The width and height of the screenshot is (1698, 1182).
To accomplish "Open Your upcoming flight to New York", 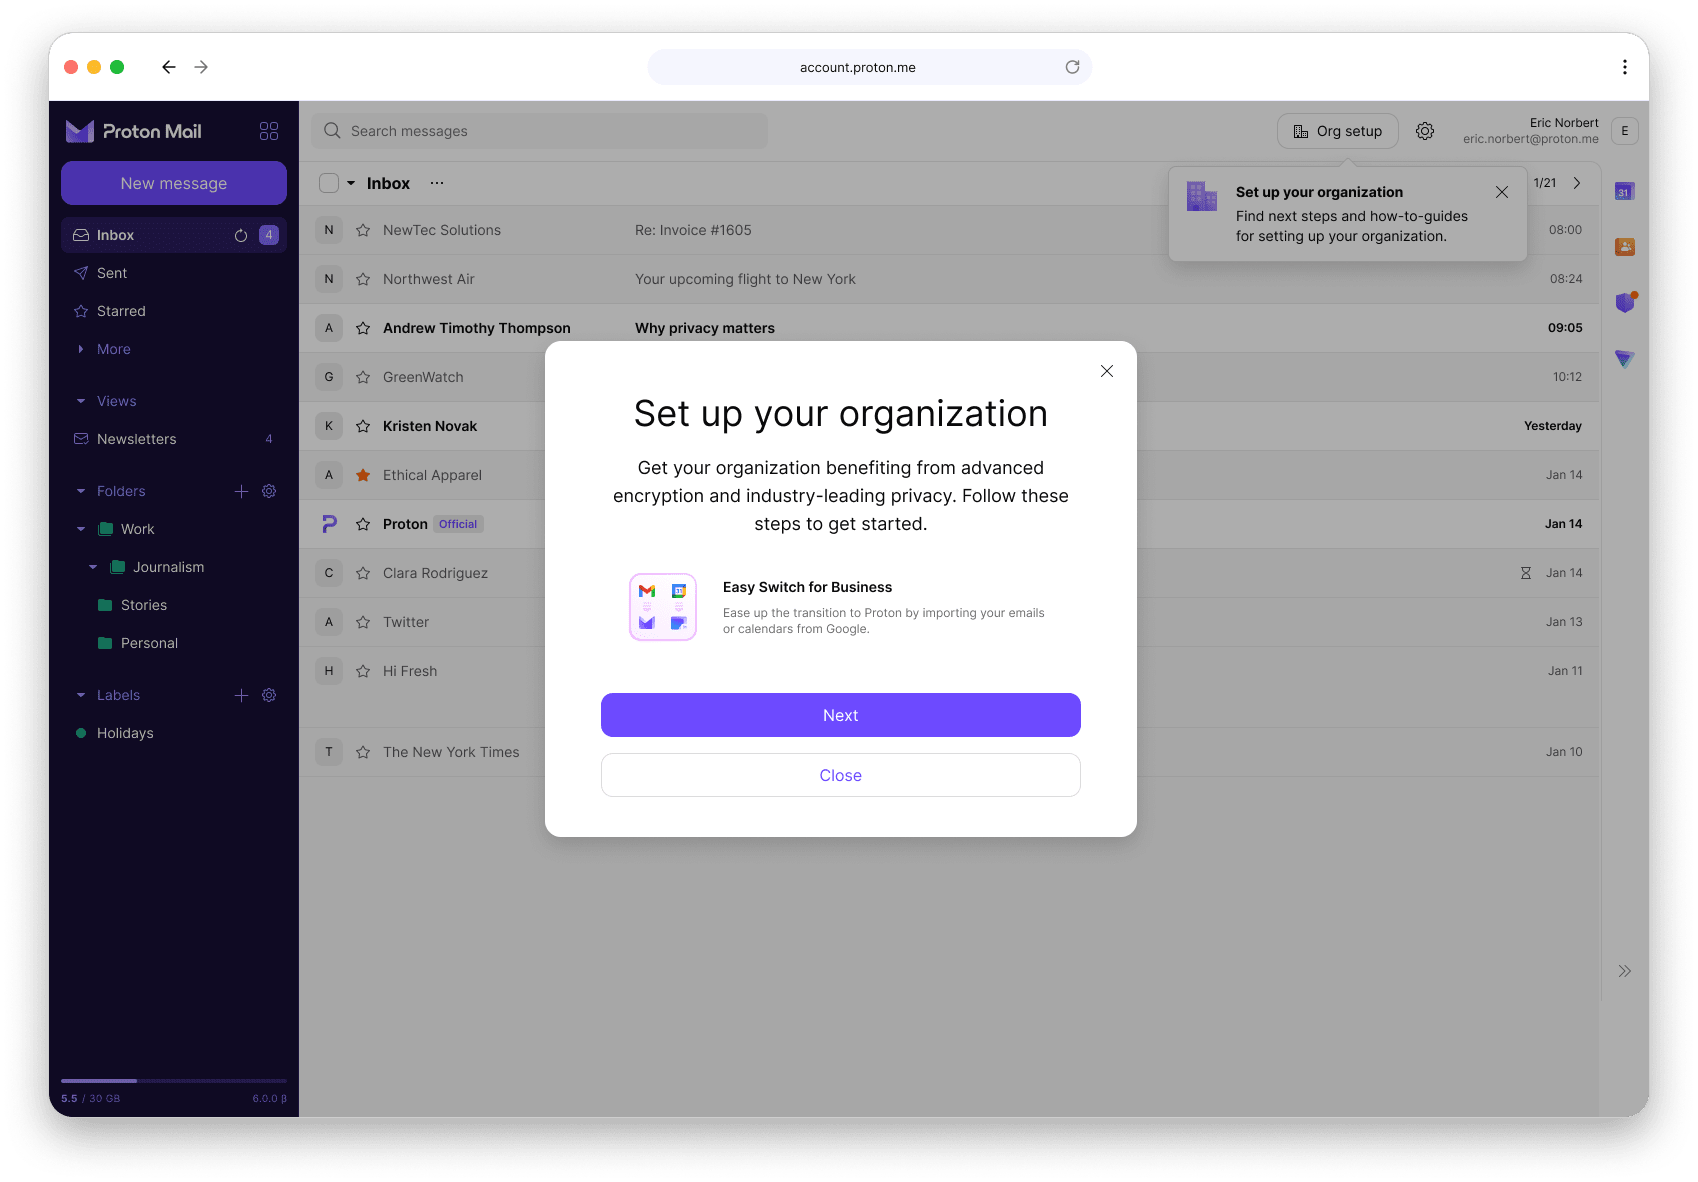I will tap(745, 279).
